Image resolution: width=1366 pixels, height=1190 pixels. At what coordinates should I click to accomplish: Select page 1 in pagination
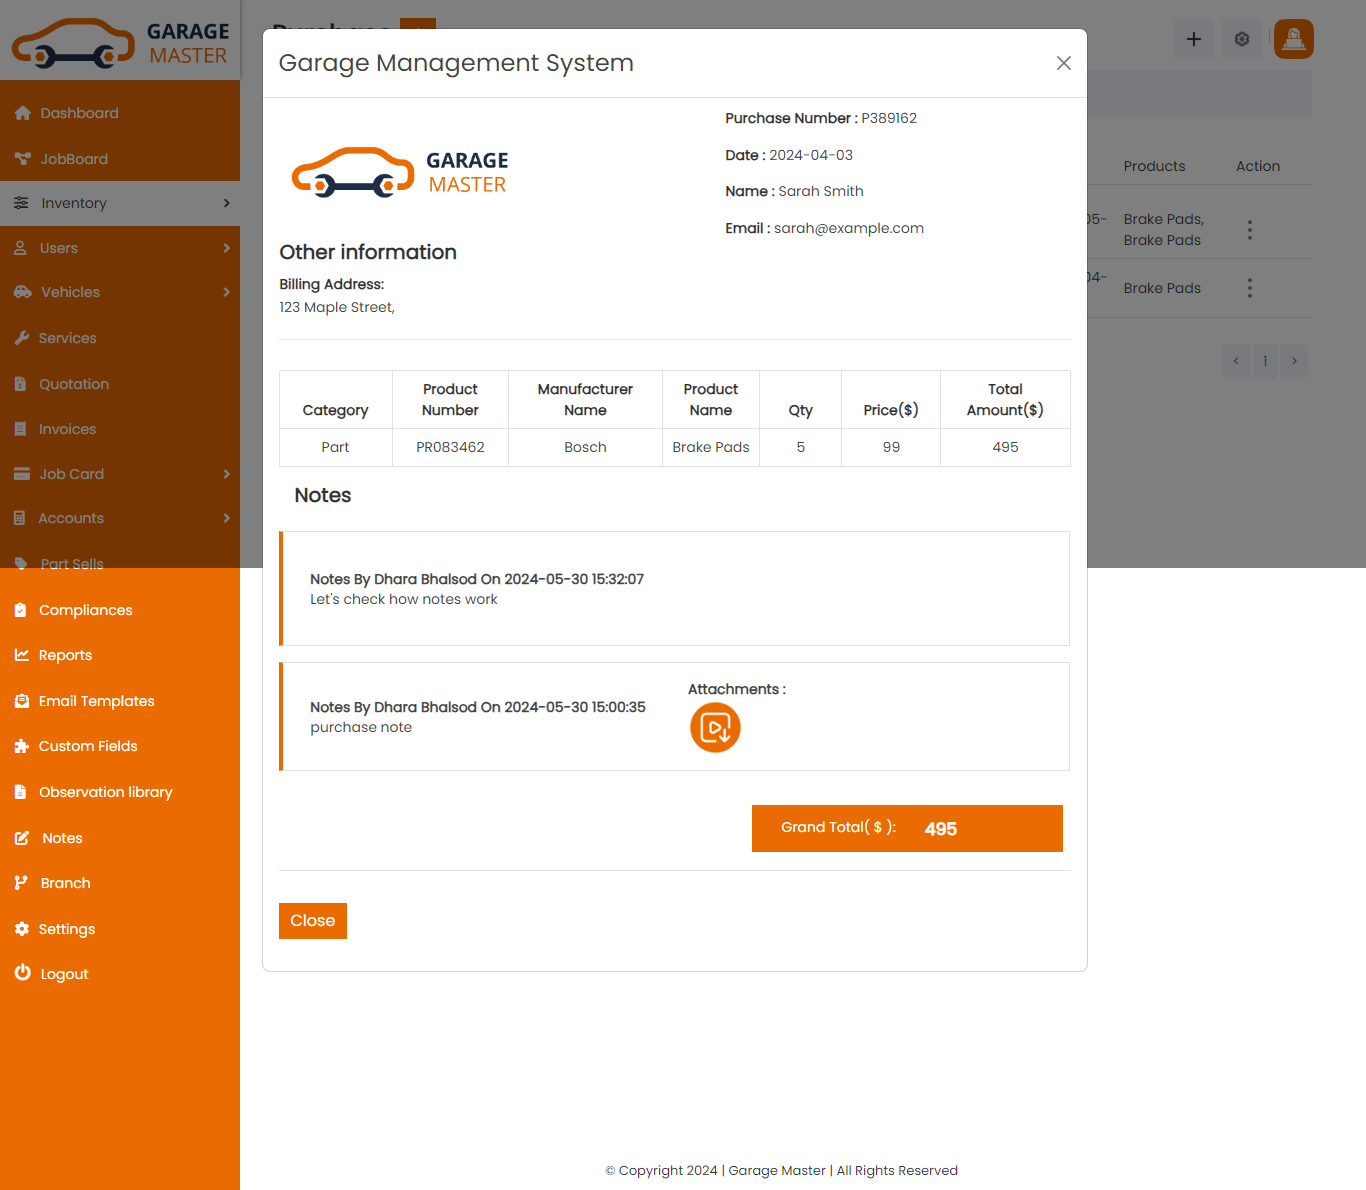(x=1265, y=361)
